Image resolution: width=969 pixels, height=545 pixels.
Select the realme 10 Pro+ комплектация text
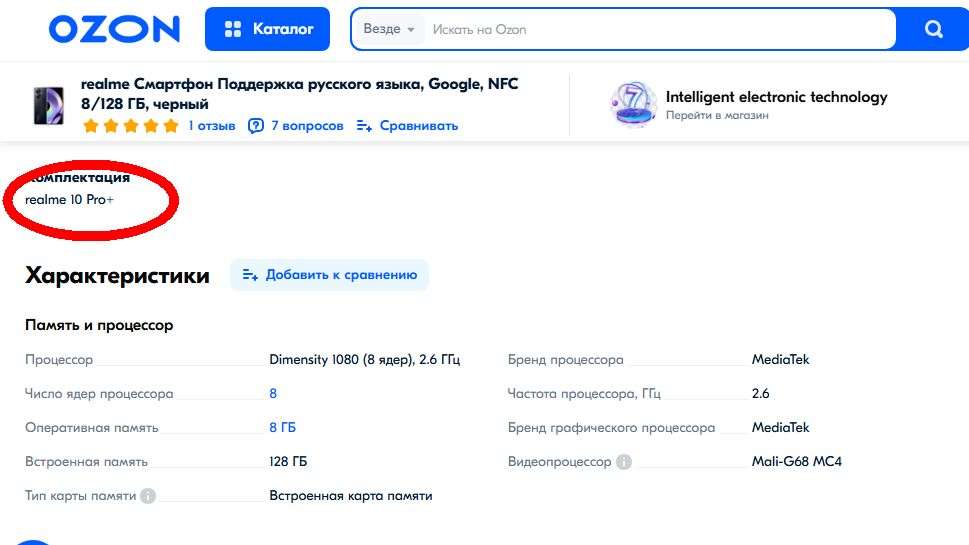69,200
